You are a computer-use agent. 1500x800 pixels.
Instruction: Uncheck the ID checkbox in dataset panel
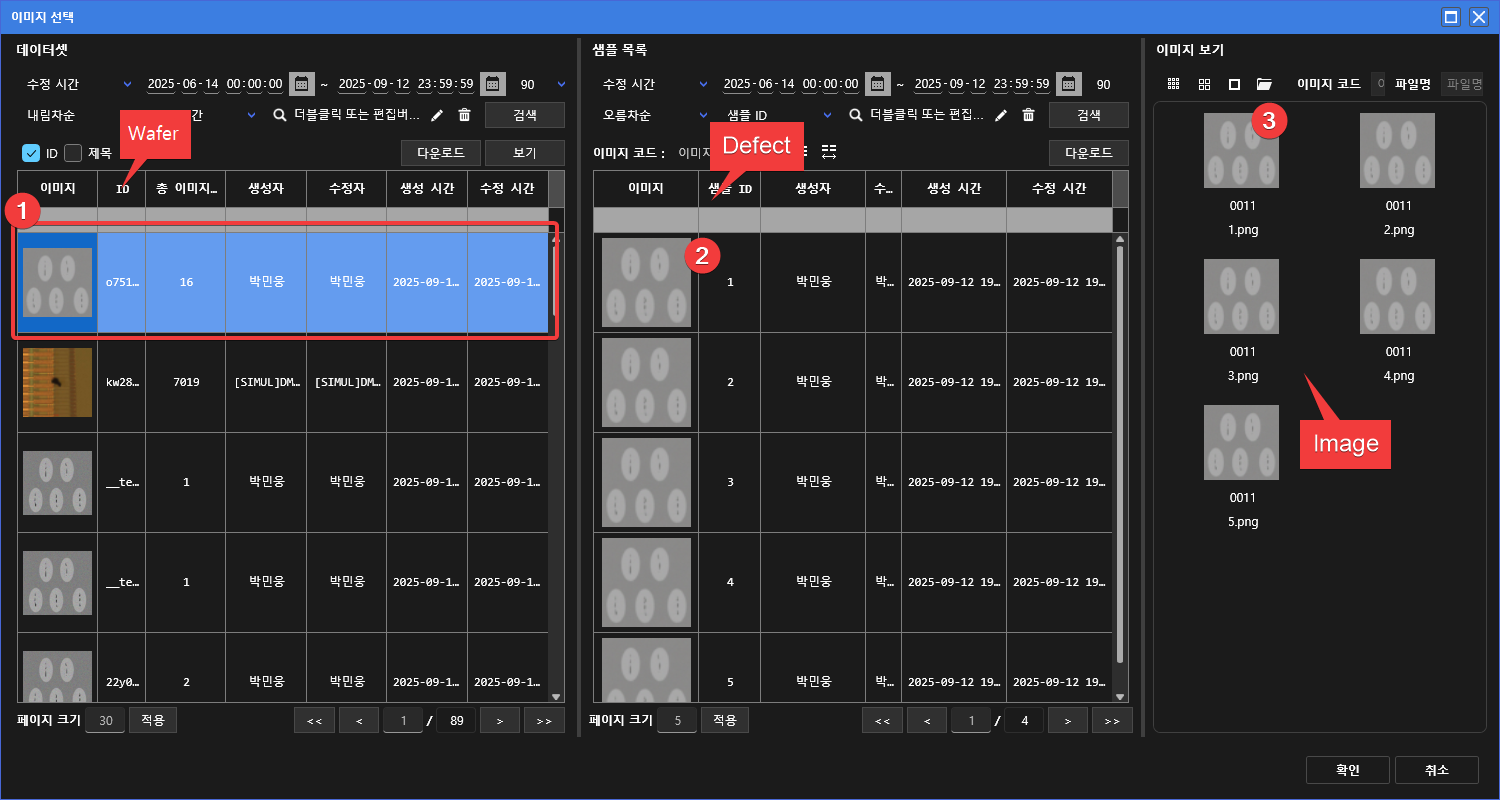tap(31, 153)
